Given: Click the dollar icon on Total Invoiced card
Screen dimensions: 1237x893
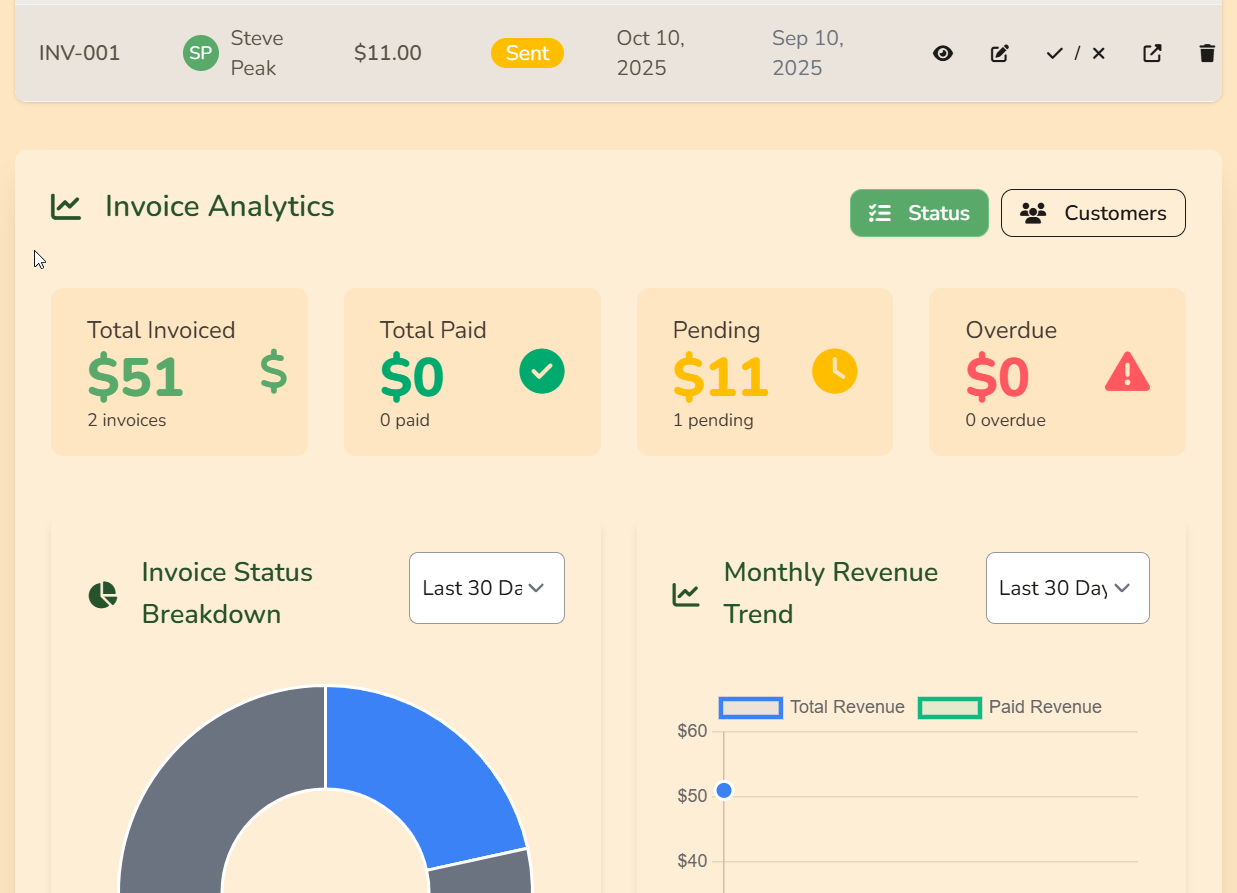Looking at the screenshot, I should 273,372.
